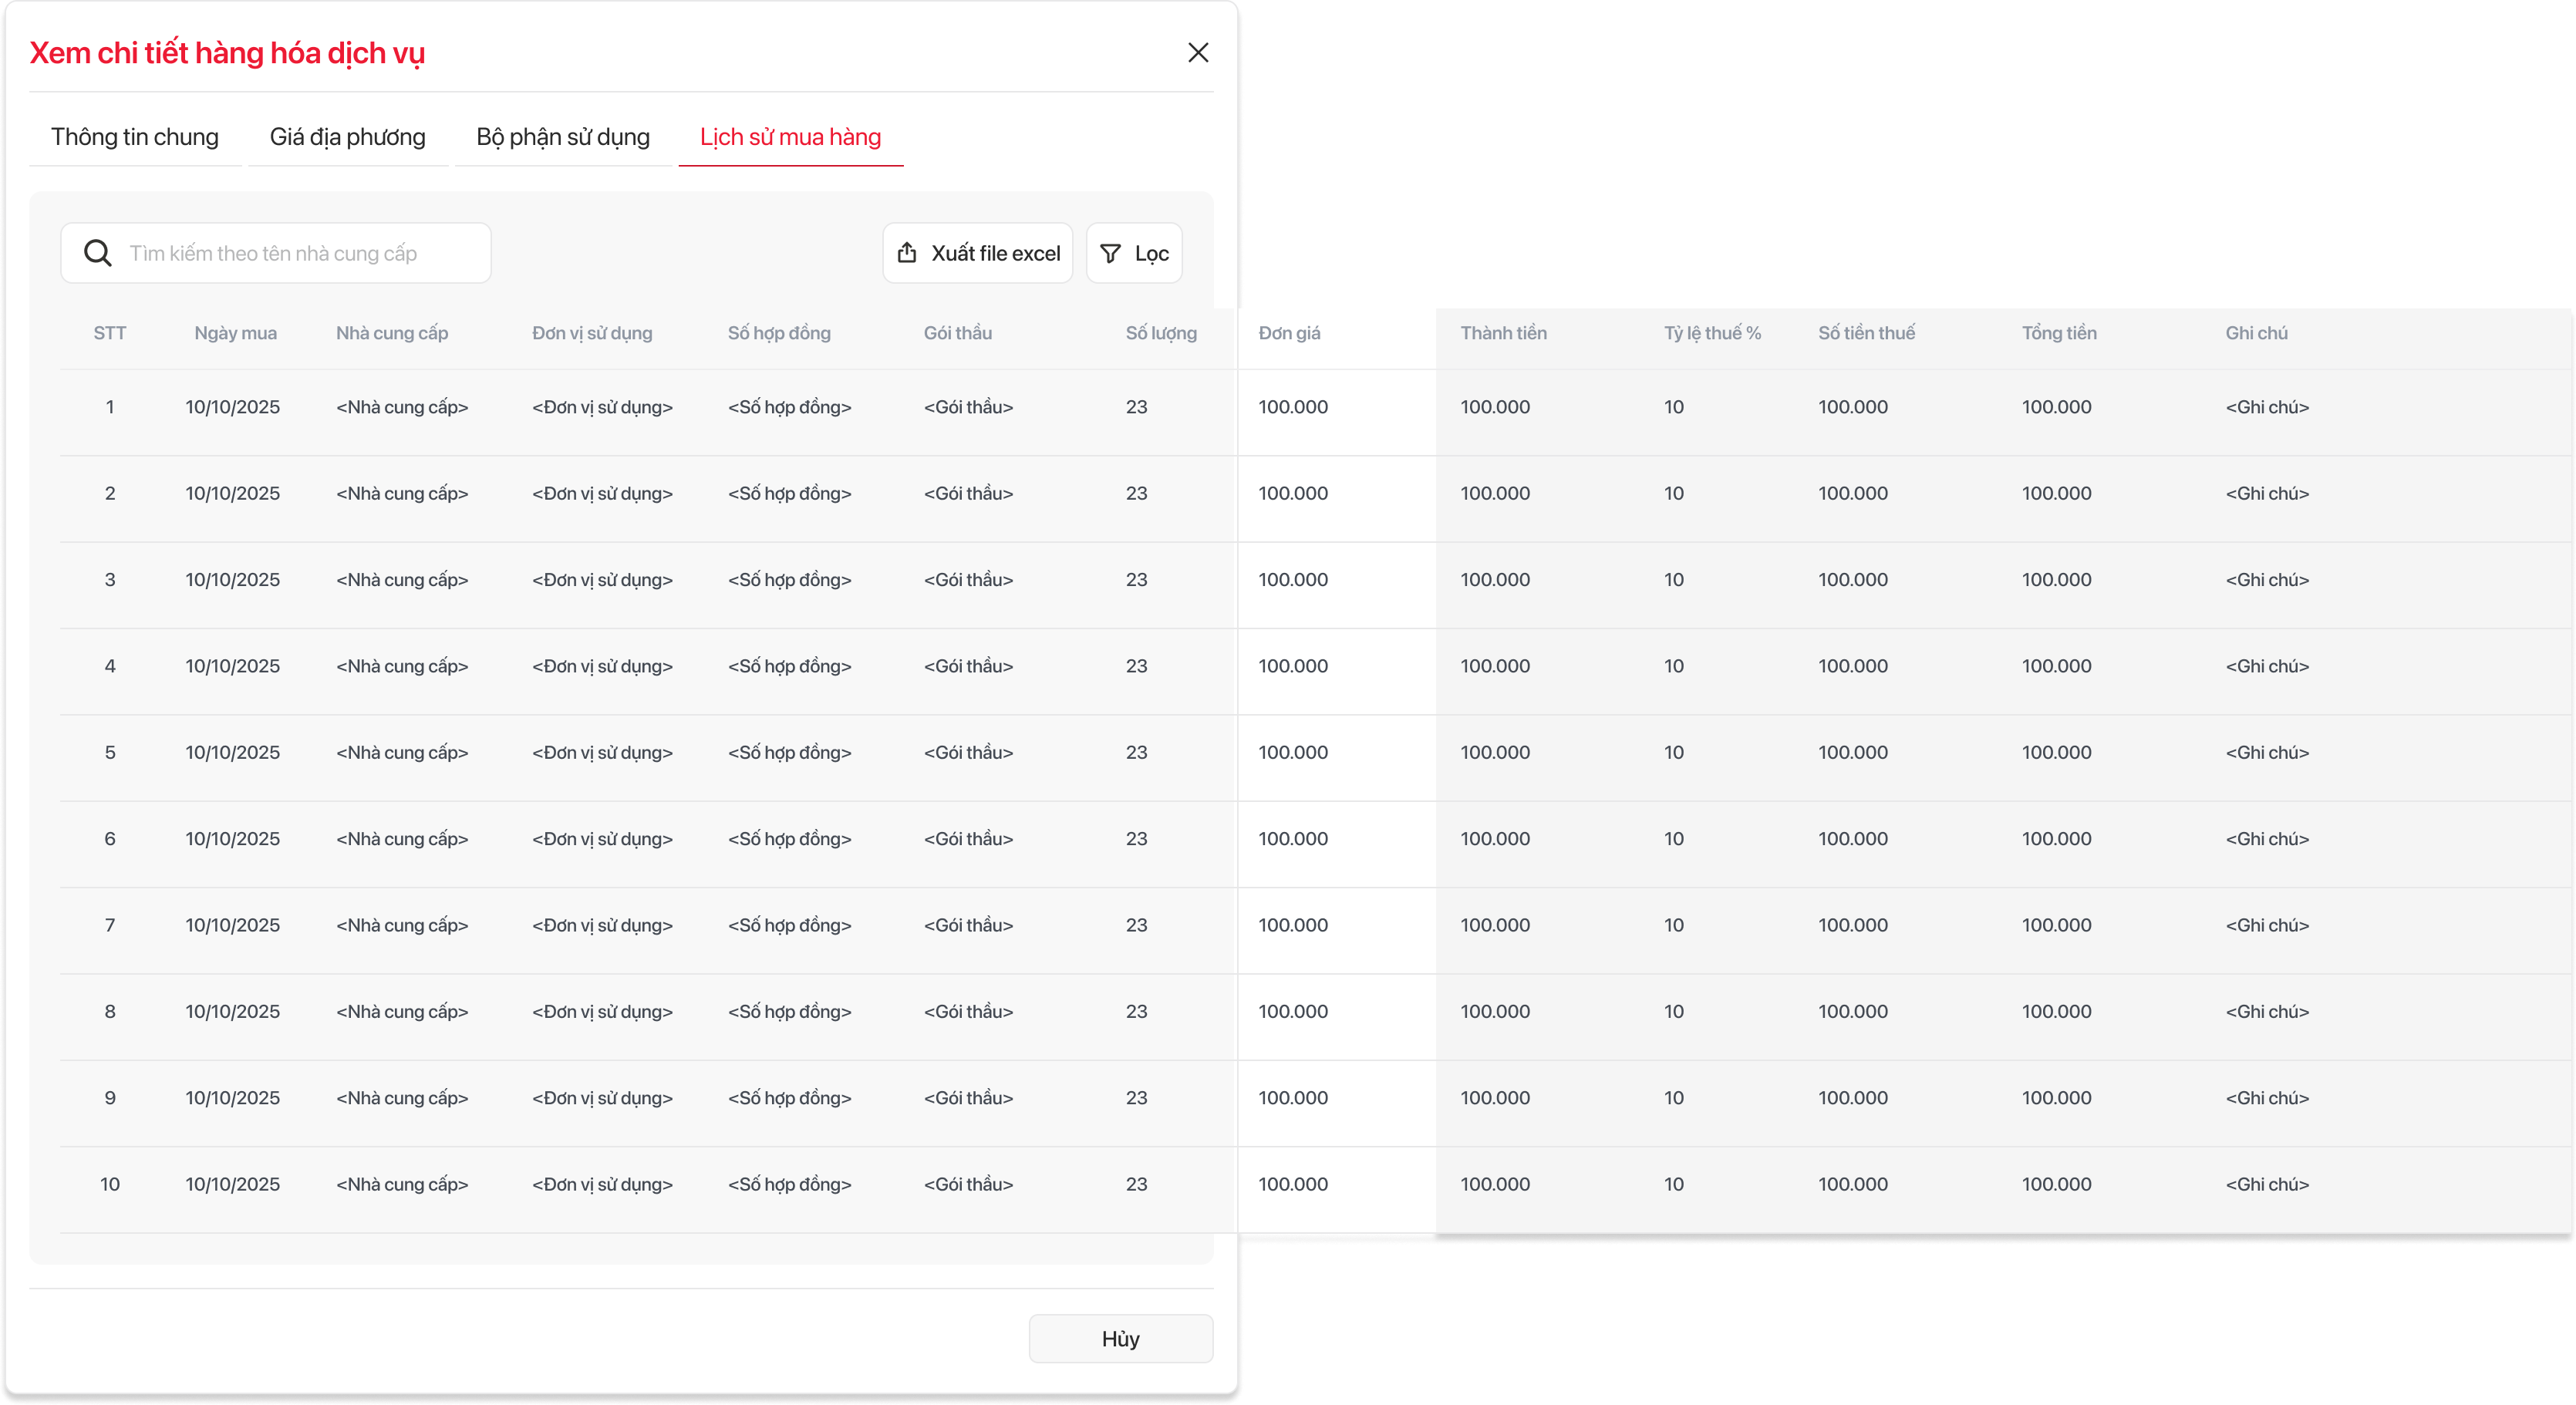Click the Nhà cung cấp column header
The width and height of the screenshot is (2576, 1405).
click(392, 333)
